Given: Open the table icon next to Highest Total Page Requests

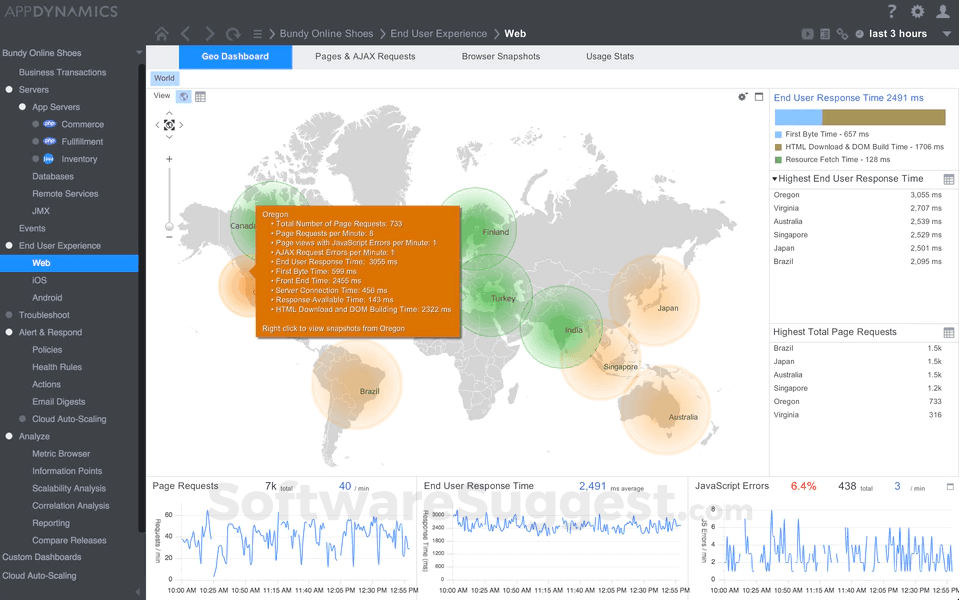Looking at the screenshot, I should click(950, 331).
